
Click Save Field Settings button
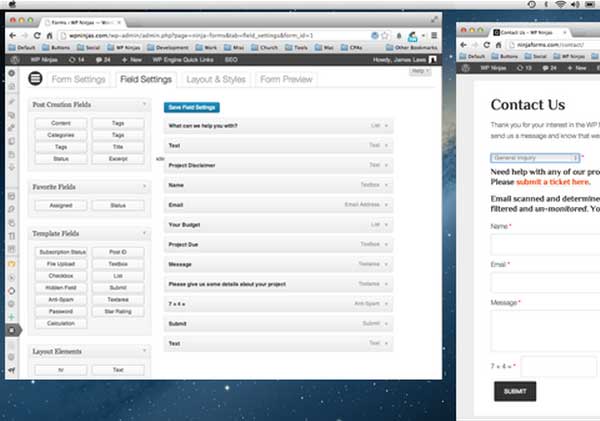(192, 108)
